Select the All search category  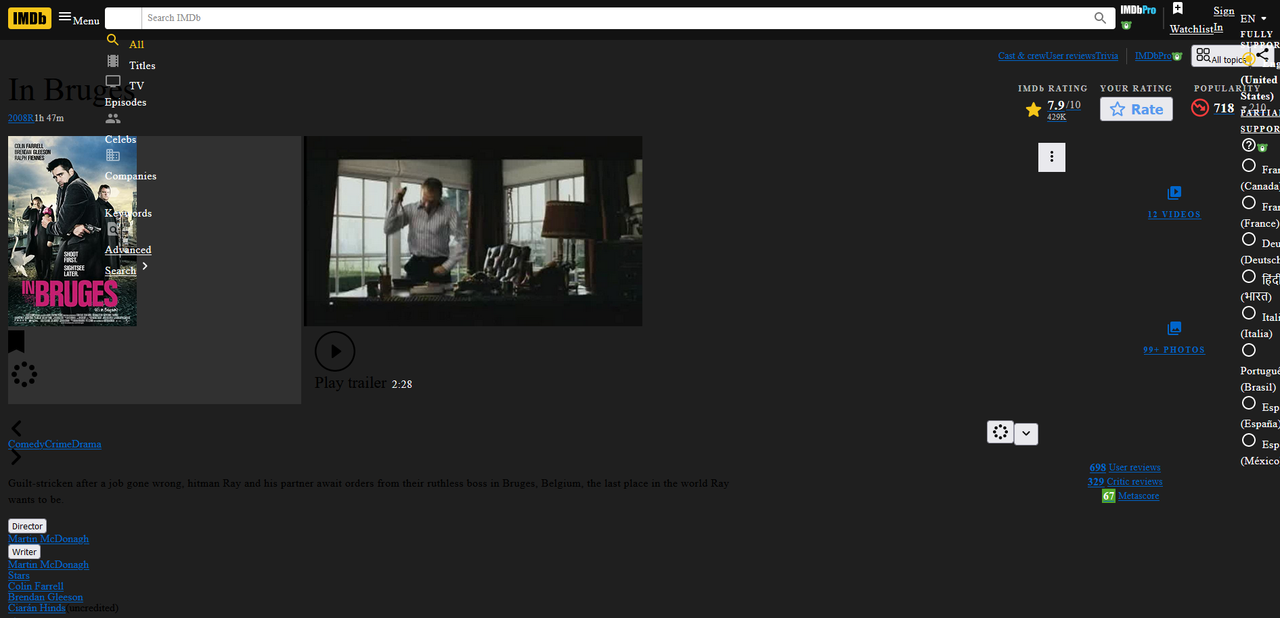pos(136,44)
